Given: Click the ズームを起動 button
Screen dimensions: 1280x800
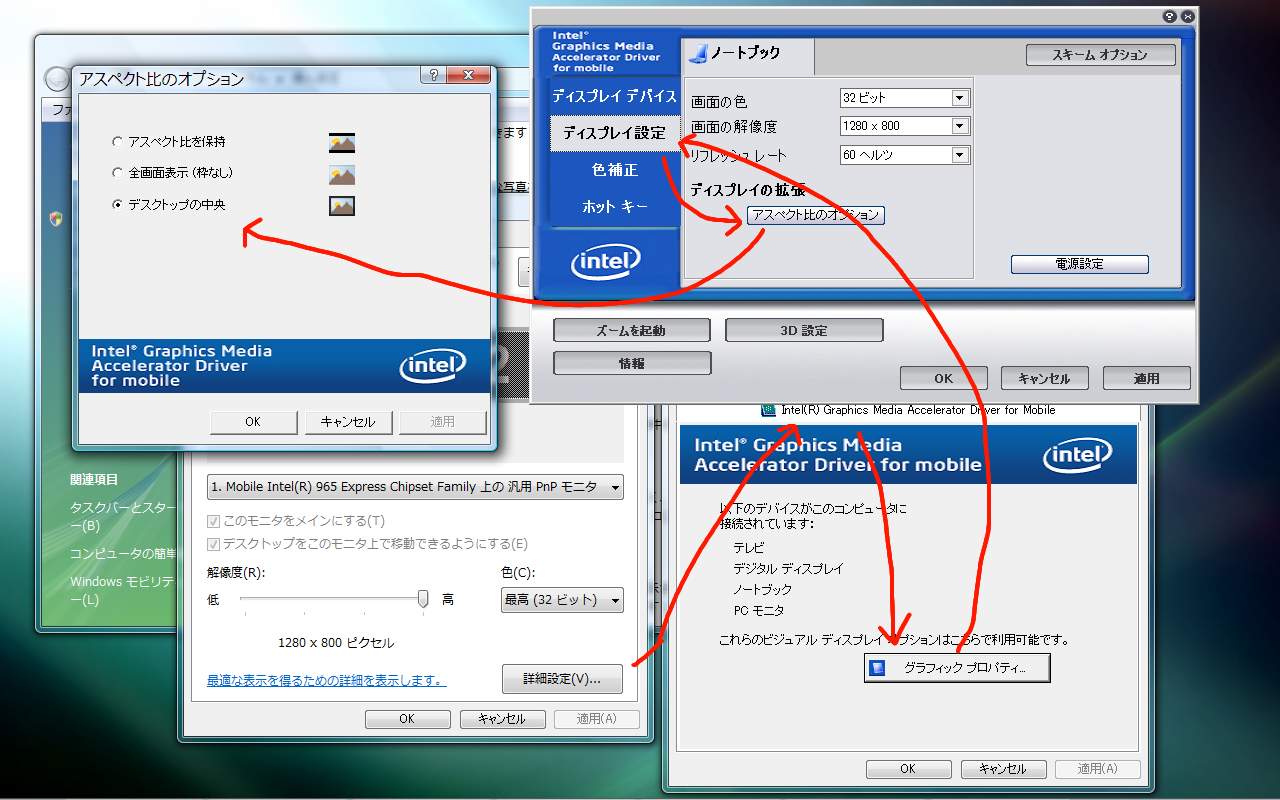Looking at the screenshot, I should click(631, 330).
